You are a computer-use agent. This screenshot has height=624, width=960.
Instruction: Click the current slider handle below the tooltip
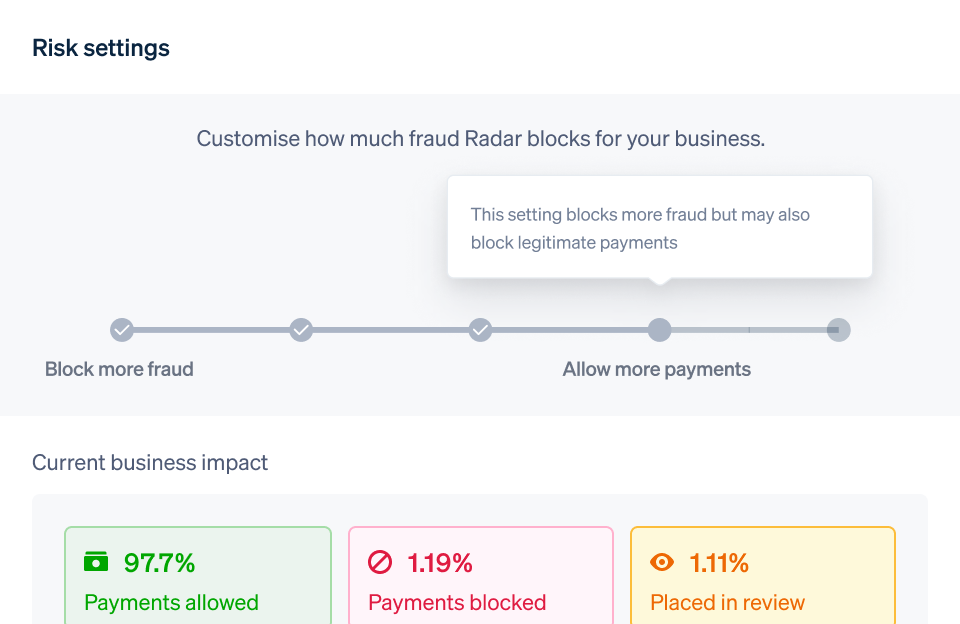659,329
